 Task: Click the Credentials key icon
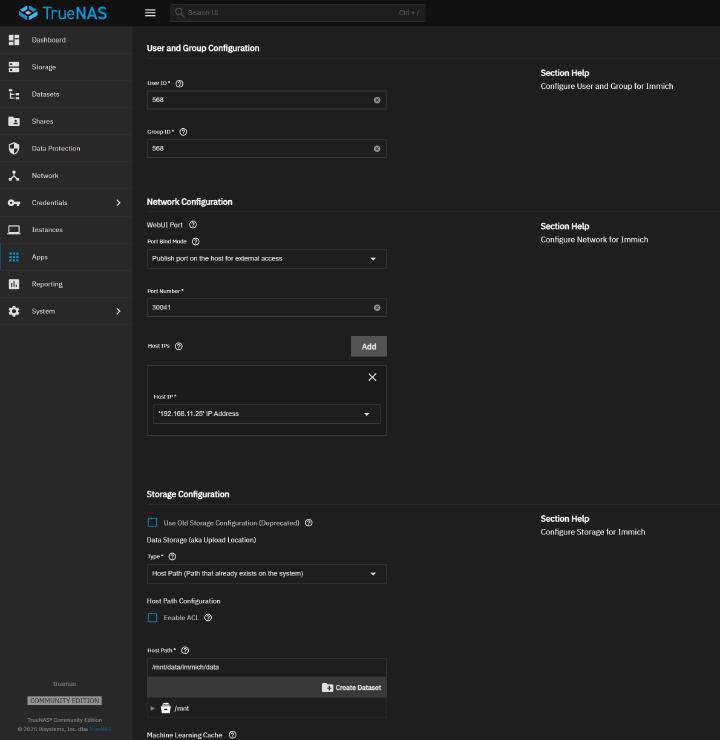tap(14, 203)
